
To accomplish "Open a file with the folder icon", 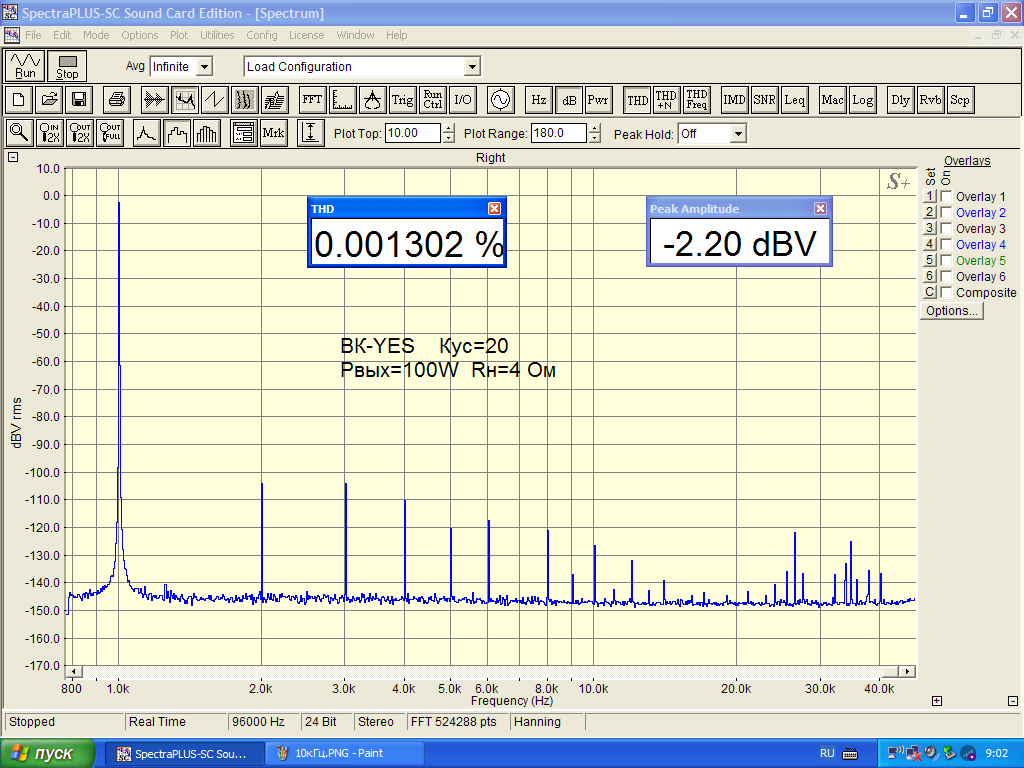I will point(49,100).
